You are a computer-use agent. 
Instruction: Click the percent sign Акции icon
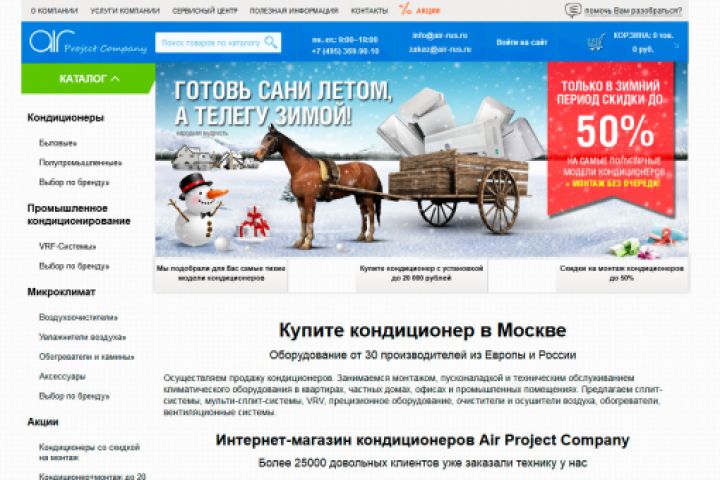405,9
